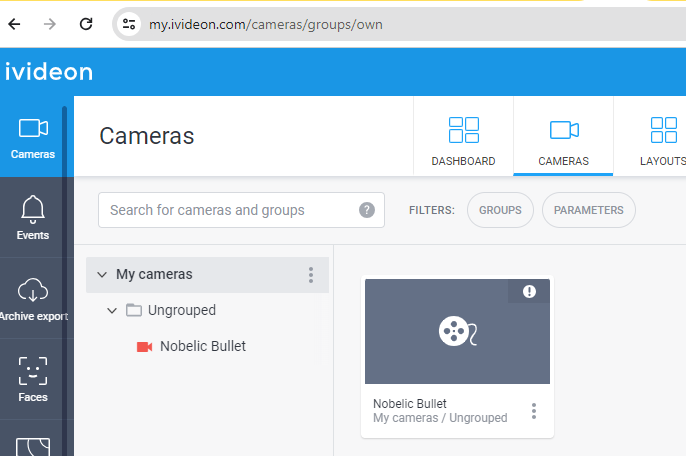Open Events bell in sidebar
This screenshot has height=456, width=686.
[33, 217]
